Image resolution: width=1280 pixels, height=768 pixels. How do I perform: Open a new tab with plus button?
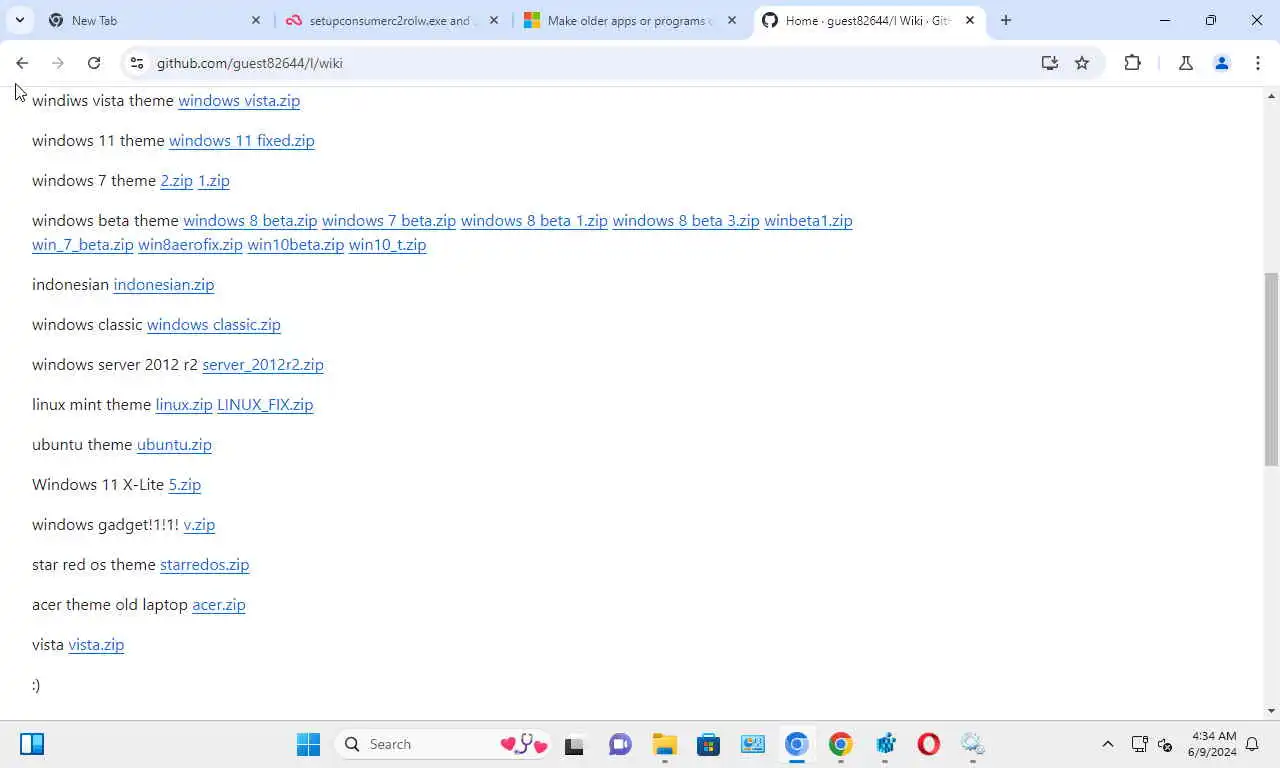1006,20
